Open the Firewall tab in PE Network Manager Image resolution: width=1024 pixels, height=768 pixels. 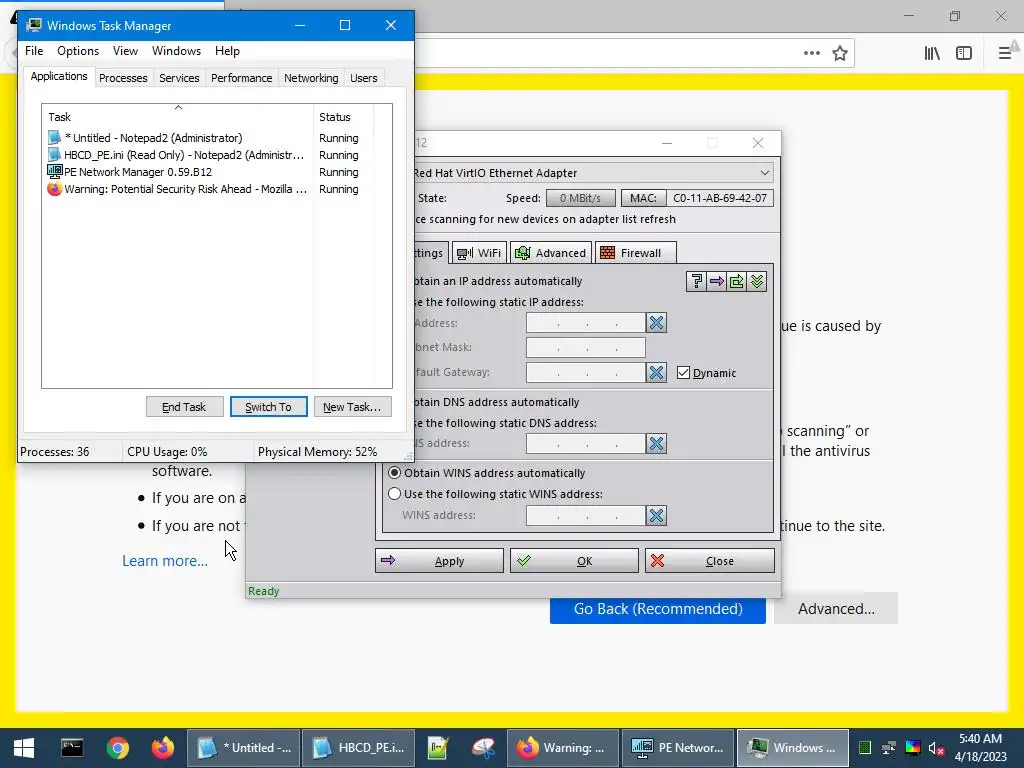pyautogui.click(x=635, y=253)
